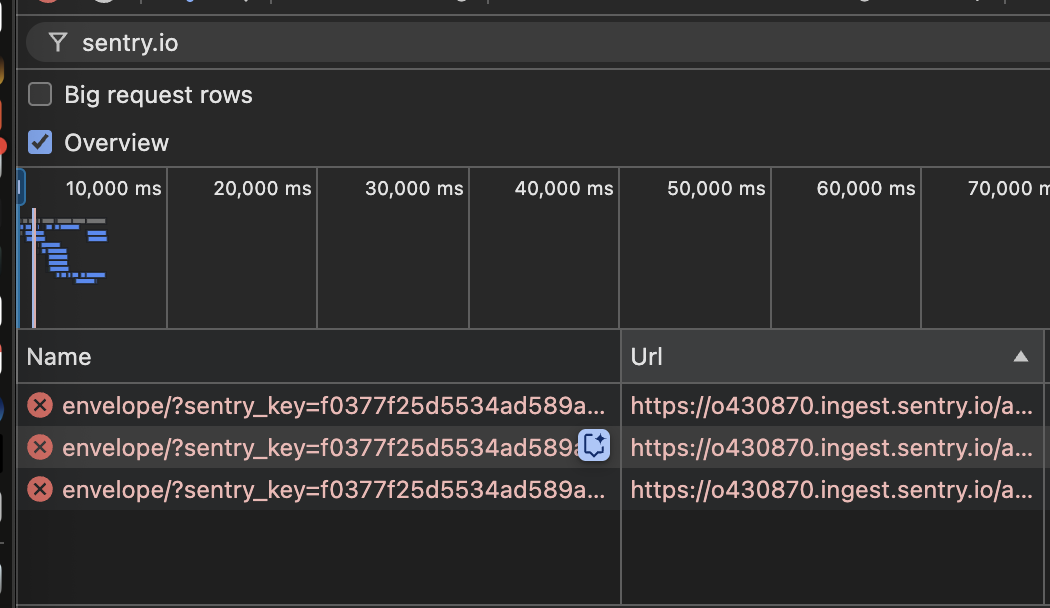The width and height of the screenshot is (1050, 608).
Task: Click the third row's ingest.sentry.io URL cell
Action: point(832,489)
